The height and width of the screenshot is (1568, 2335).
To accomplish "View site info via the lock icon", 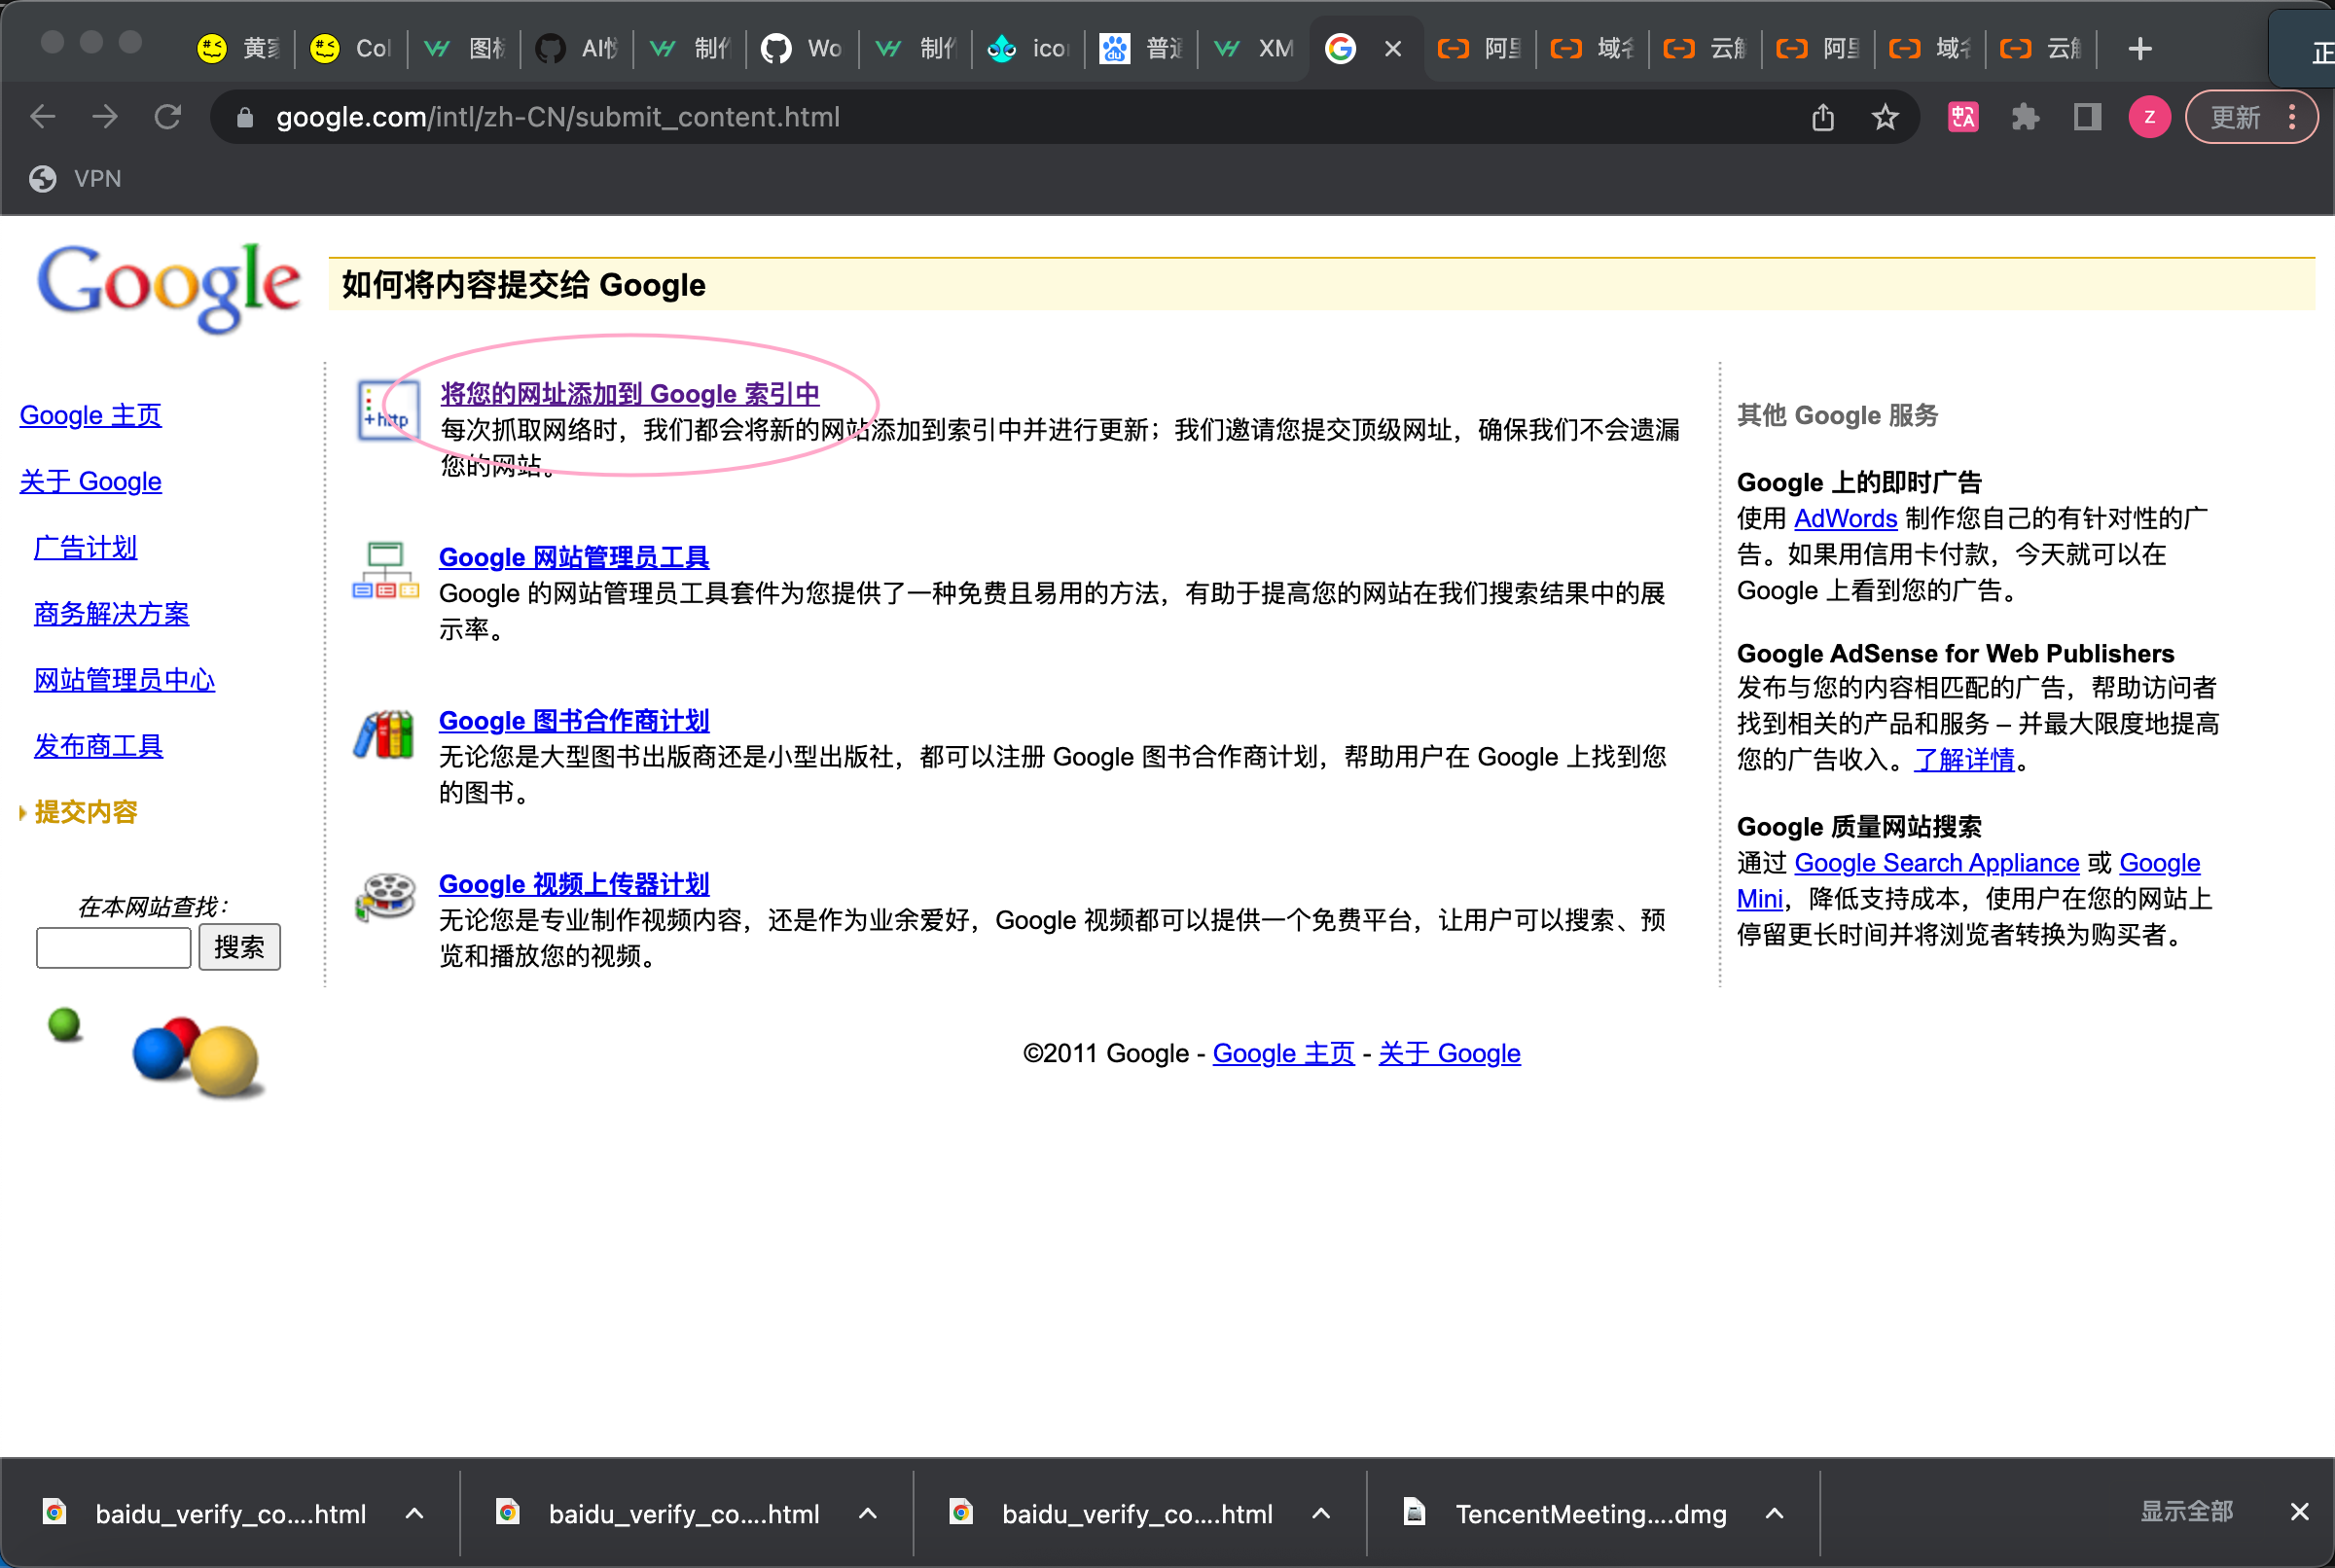I will tap(245, 118).
